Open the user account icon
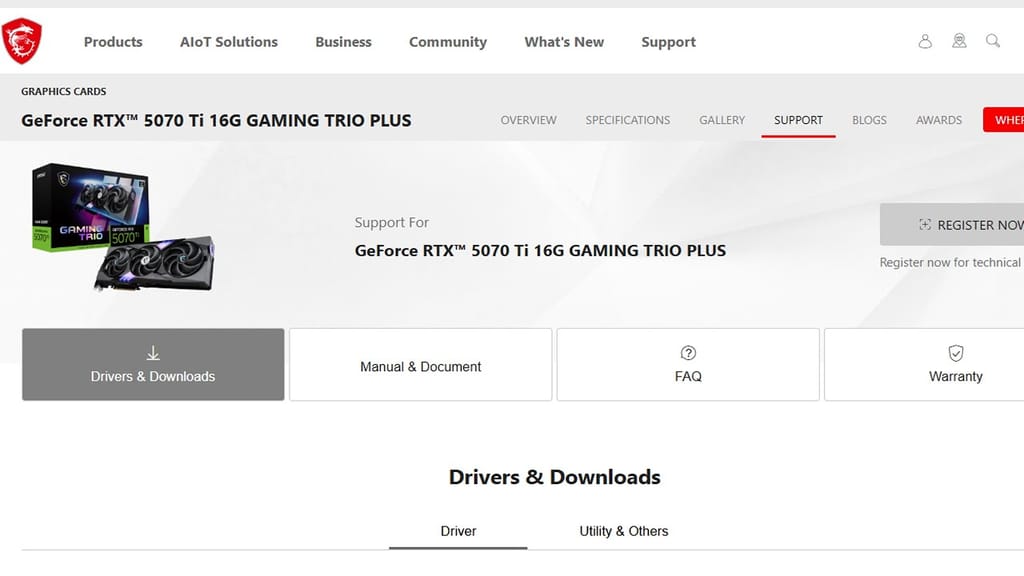The image size is (1024, 576). (925, 42)
